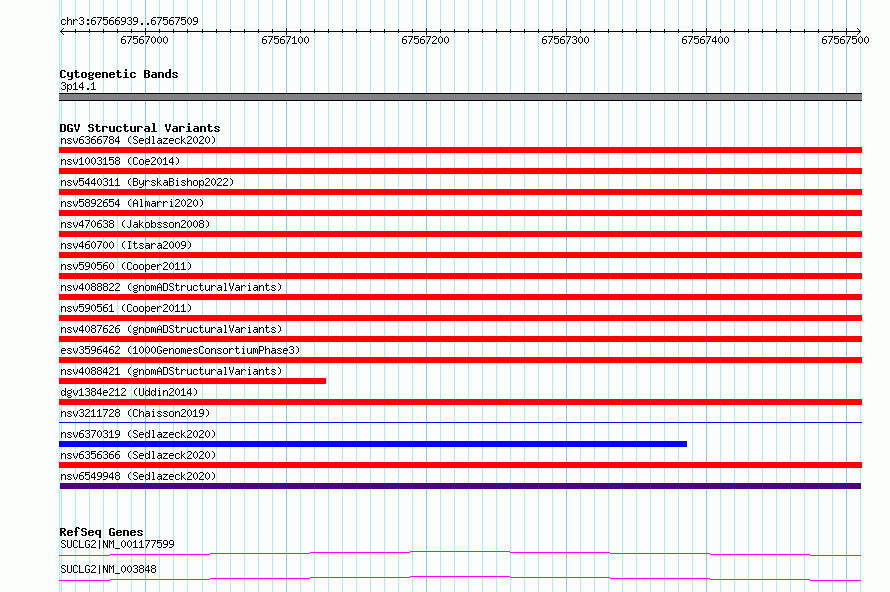
Task: Click ruler position label 67567100
Action: tap(285, 40)
